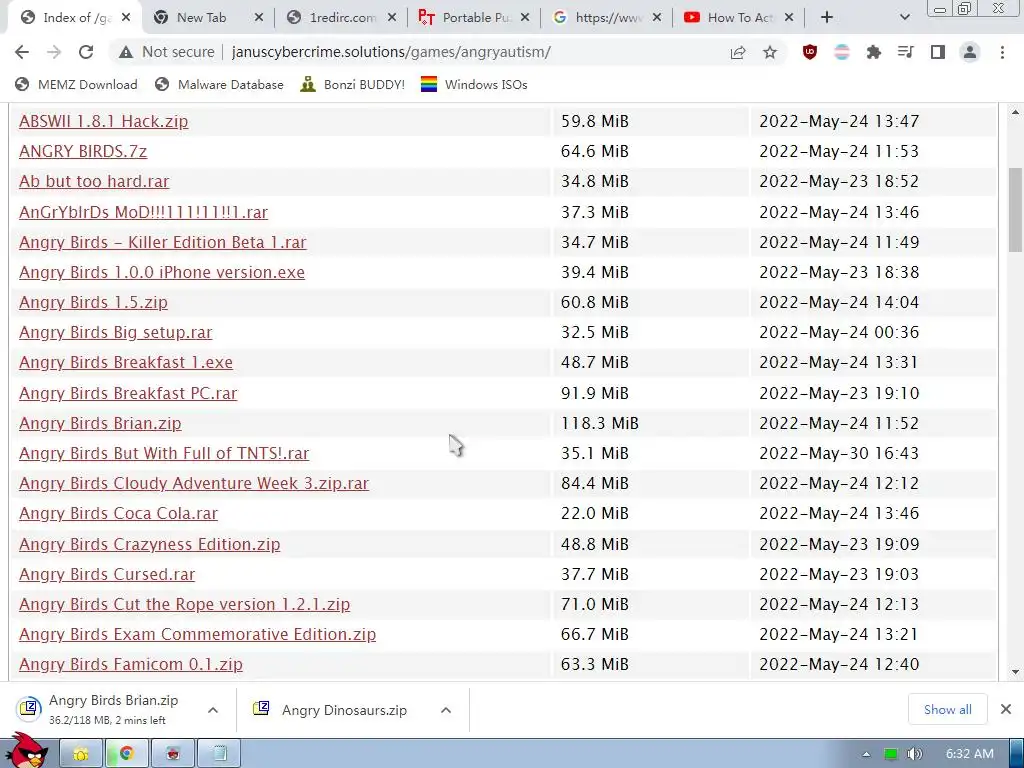Image resolution: width=1024 pixels, height=768 pixels.
Task: Open the media control playlist icon
Action: point(906,52)
